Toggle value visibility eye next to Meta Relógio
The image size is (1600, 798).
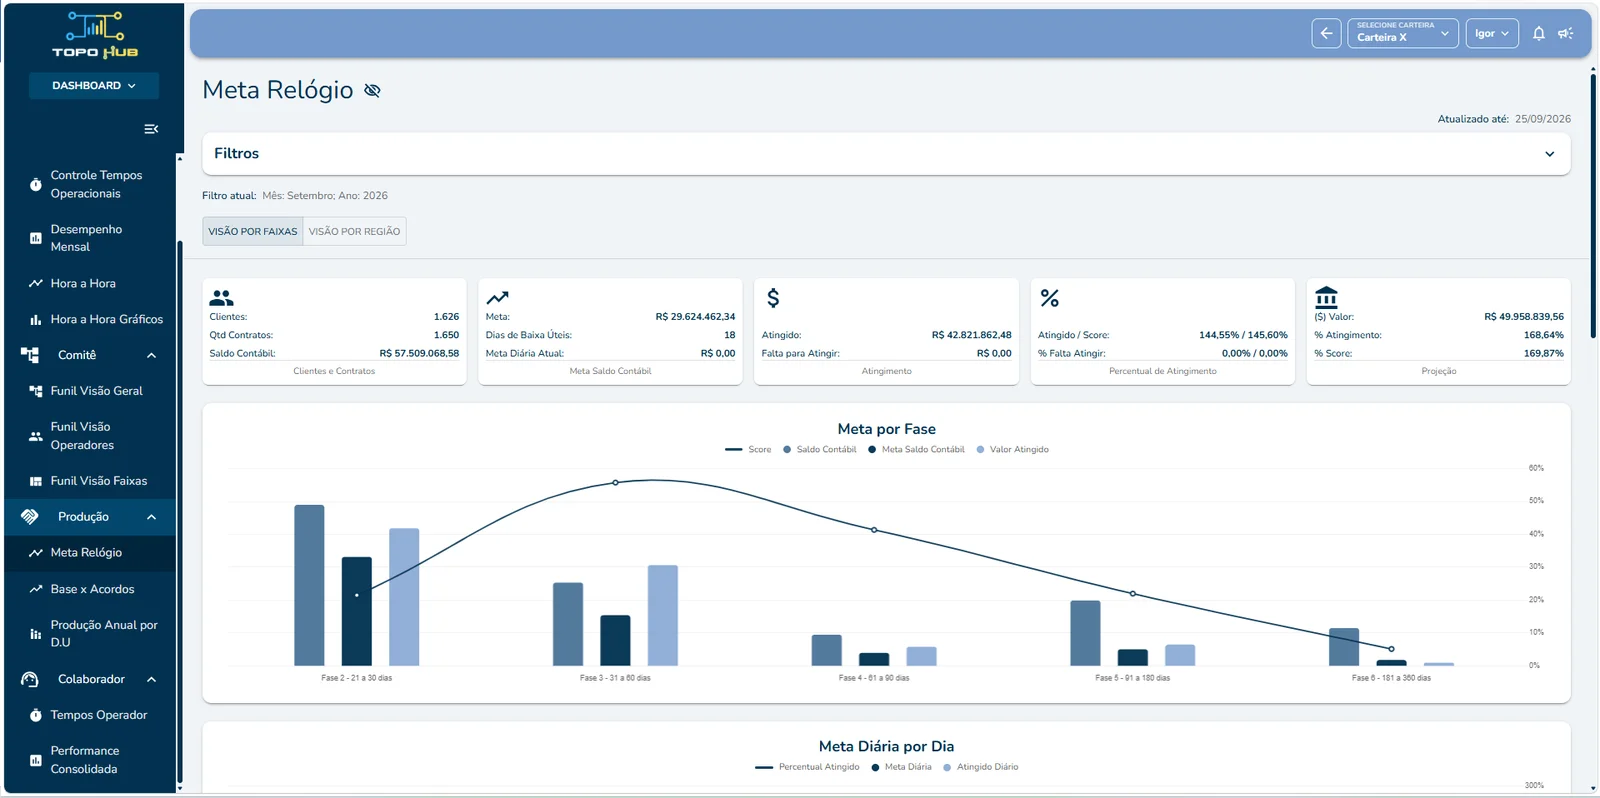[x=372, y=90]
